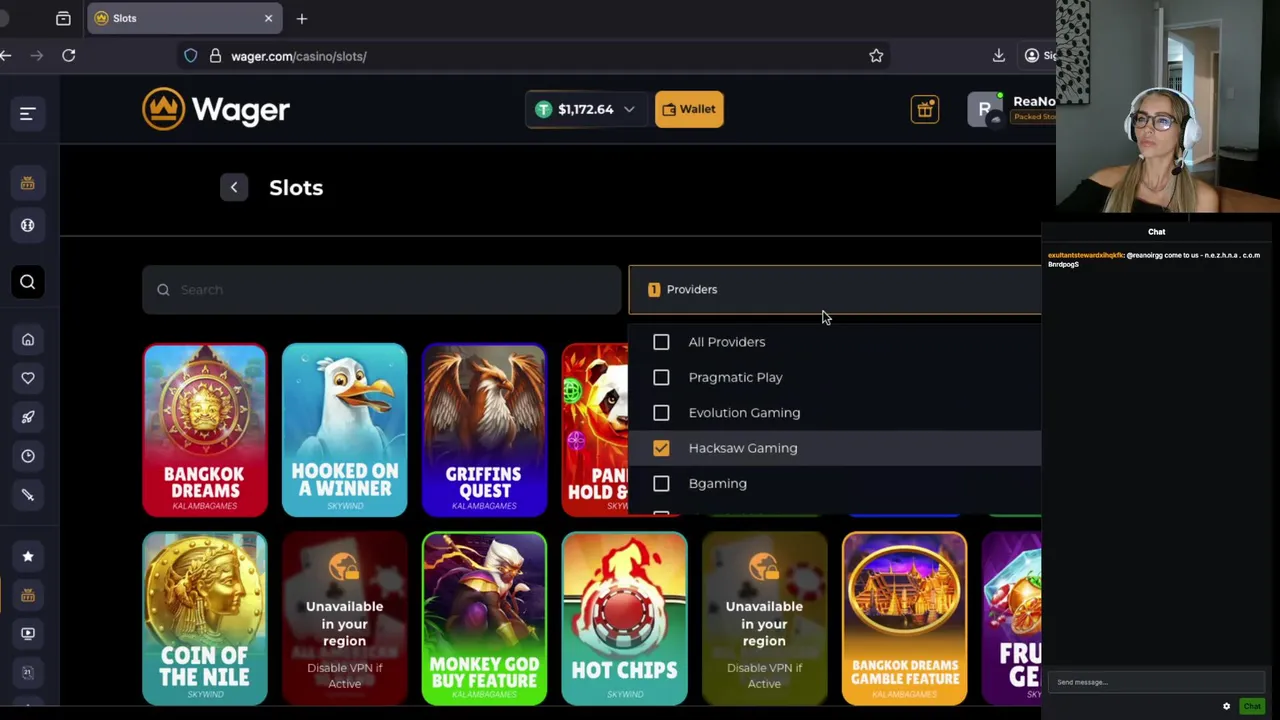Screen dimensions: 1280x720
Task: Bookmark page with the star icon
Action: coord(876,56)
